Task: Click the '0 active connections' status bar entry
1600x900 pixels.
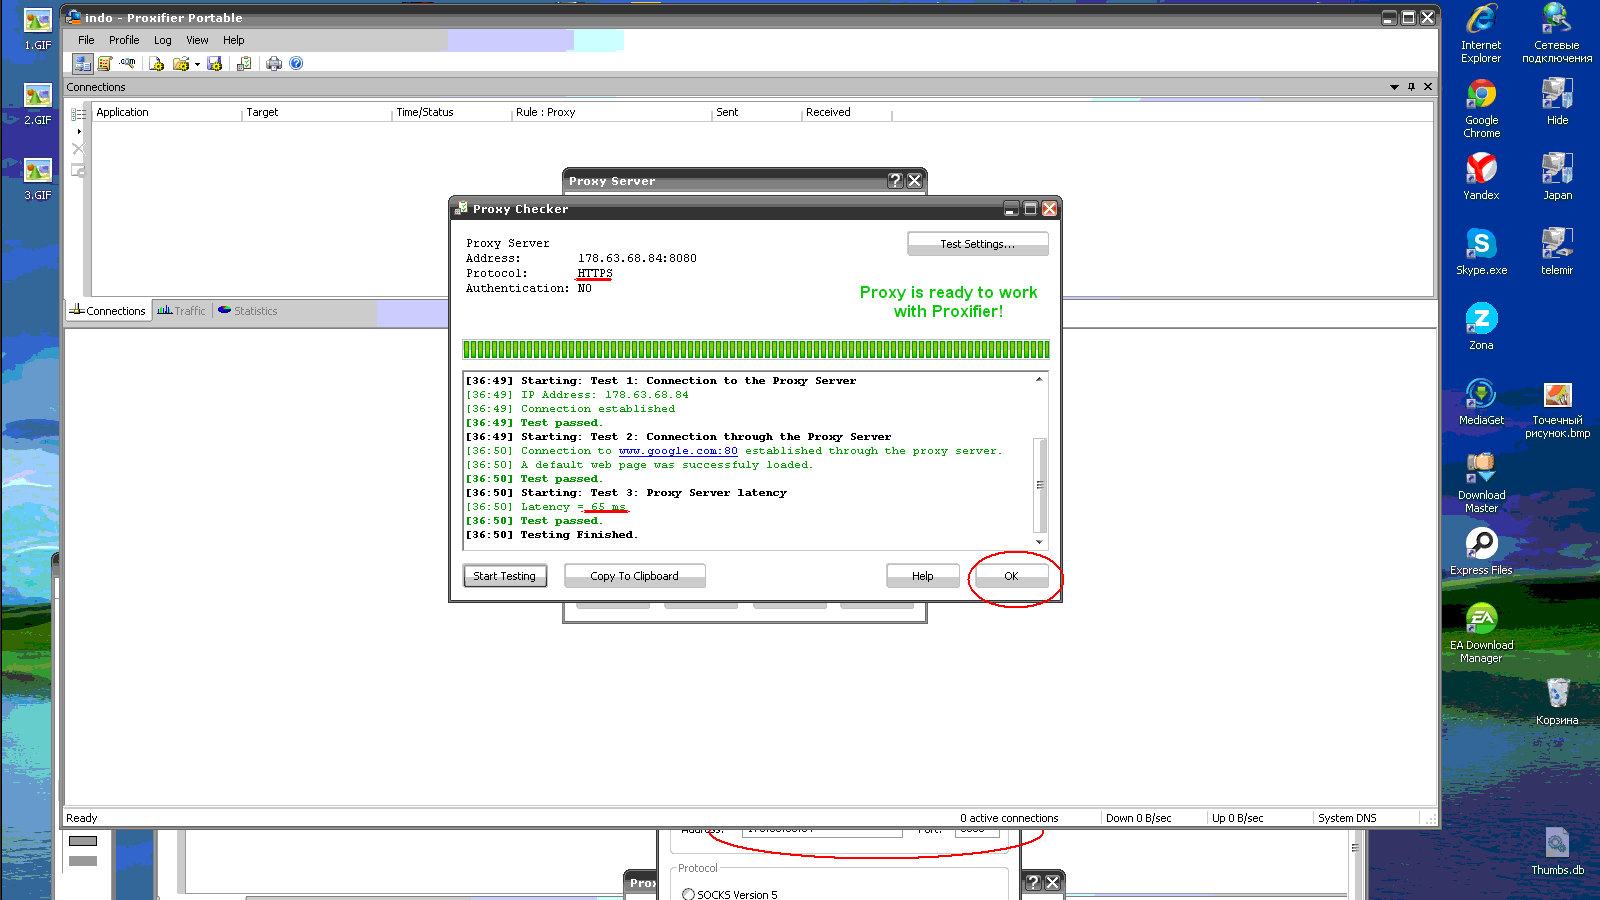Action: click(1009, 818)
